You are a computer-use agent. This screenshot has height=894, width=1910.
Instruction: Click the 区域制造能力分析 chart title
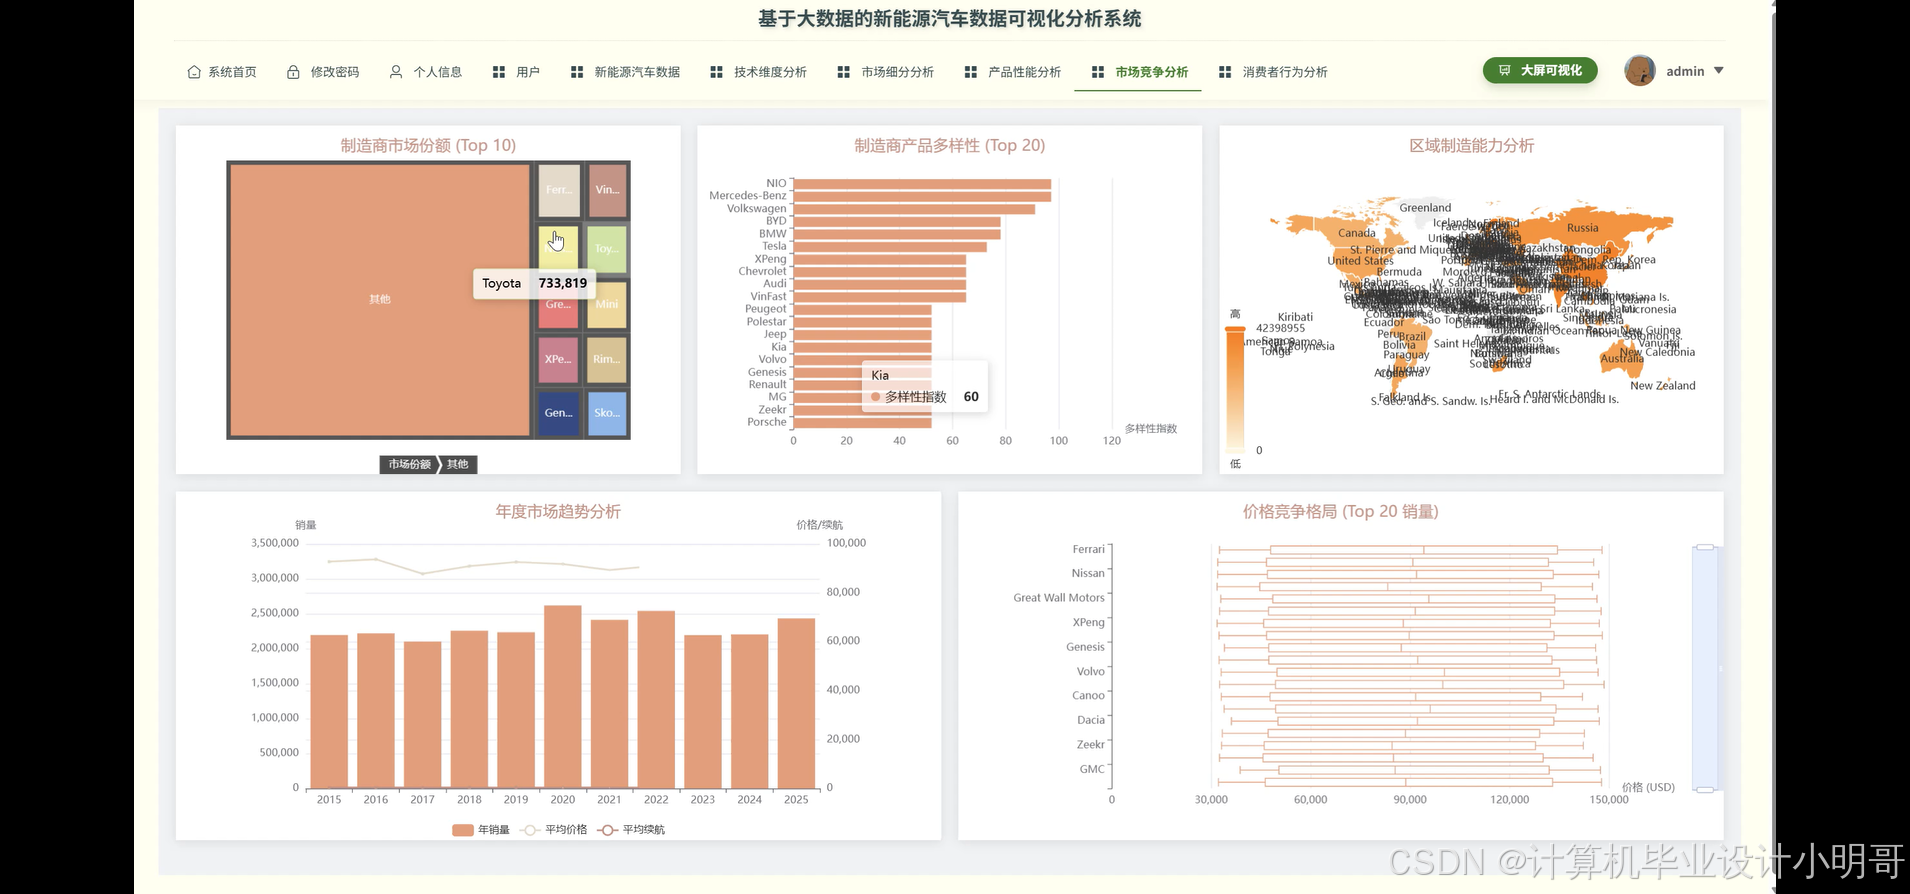1471,146
